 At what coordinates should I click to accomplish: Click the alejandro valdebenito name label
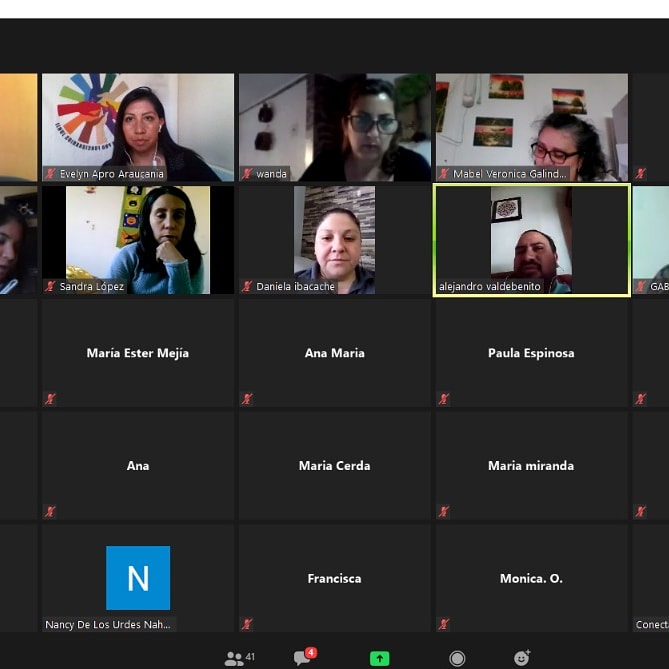[490, 286]
